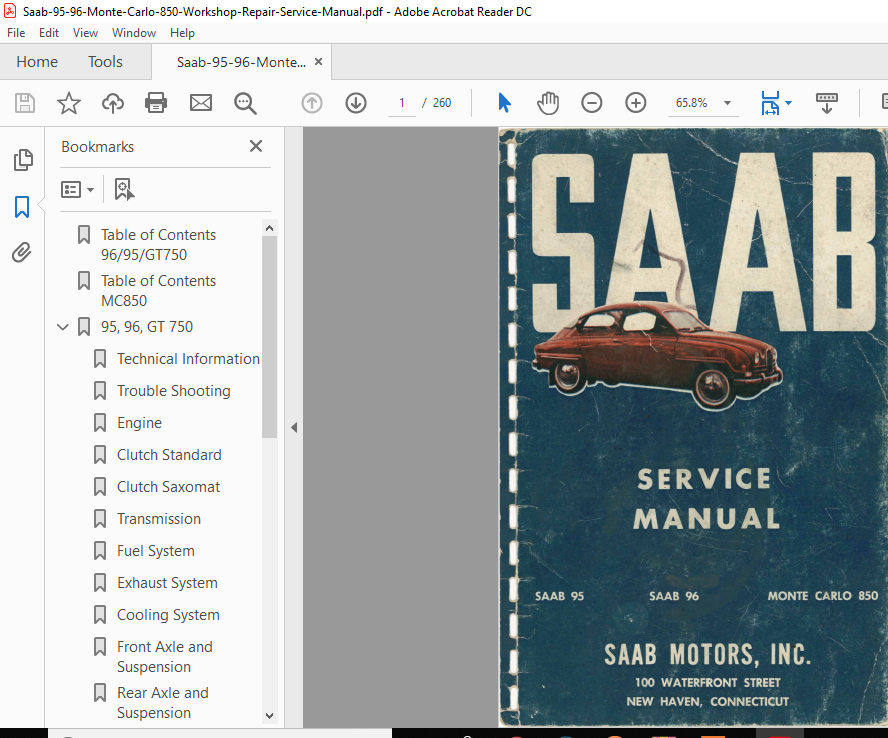The image size is (888, 738).
Task: Jump to Exhaust System bookmark
Action: (167, 583)
